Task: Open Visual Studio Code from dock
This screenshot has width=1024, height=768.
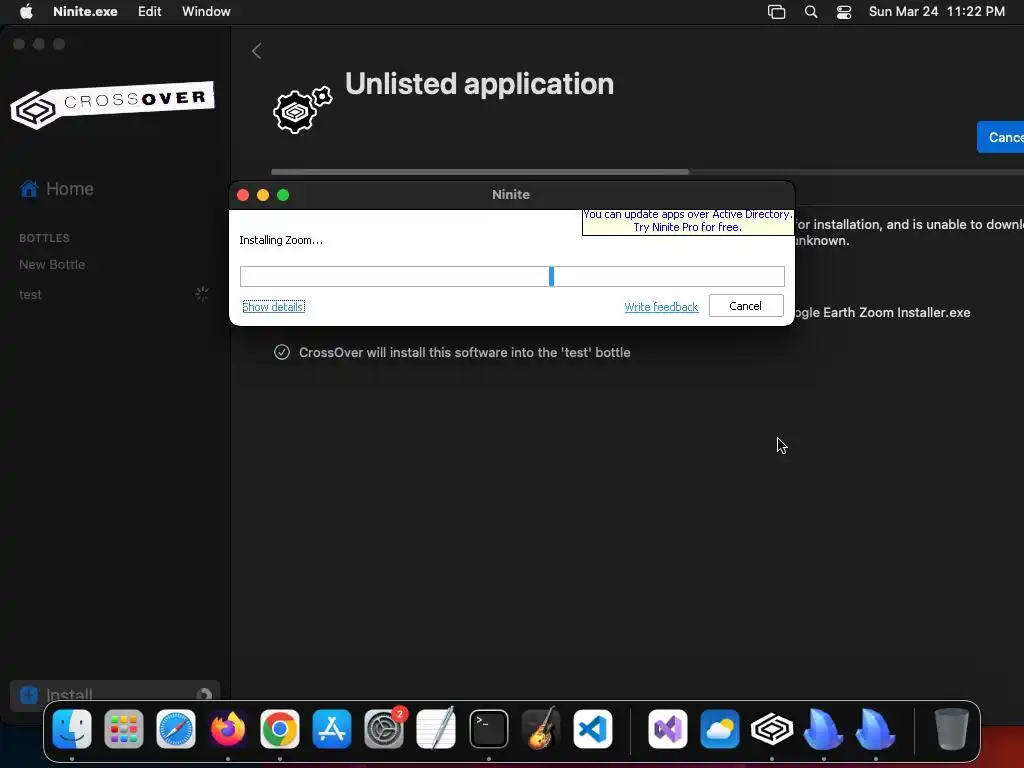Action: pyautogui.click(x=593, y=729)
